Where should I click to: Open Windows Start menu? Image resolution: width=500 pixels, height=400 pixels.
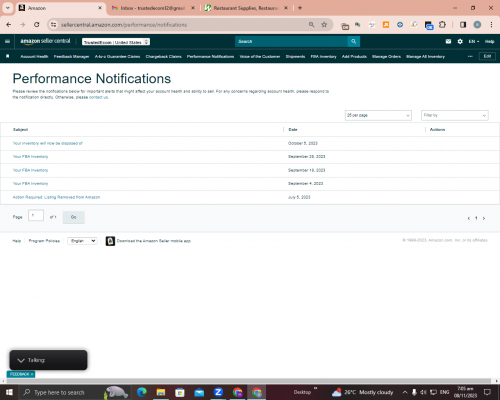click(9, 392)
